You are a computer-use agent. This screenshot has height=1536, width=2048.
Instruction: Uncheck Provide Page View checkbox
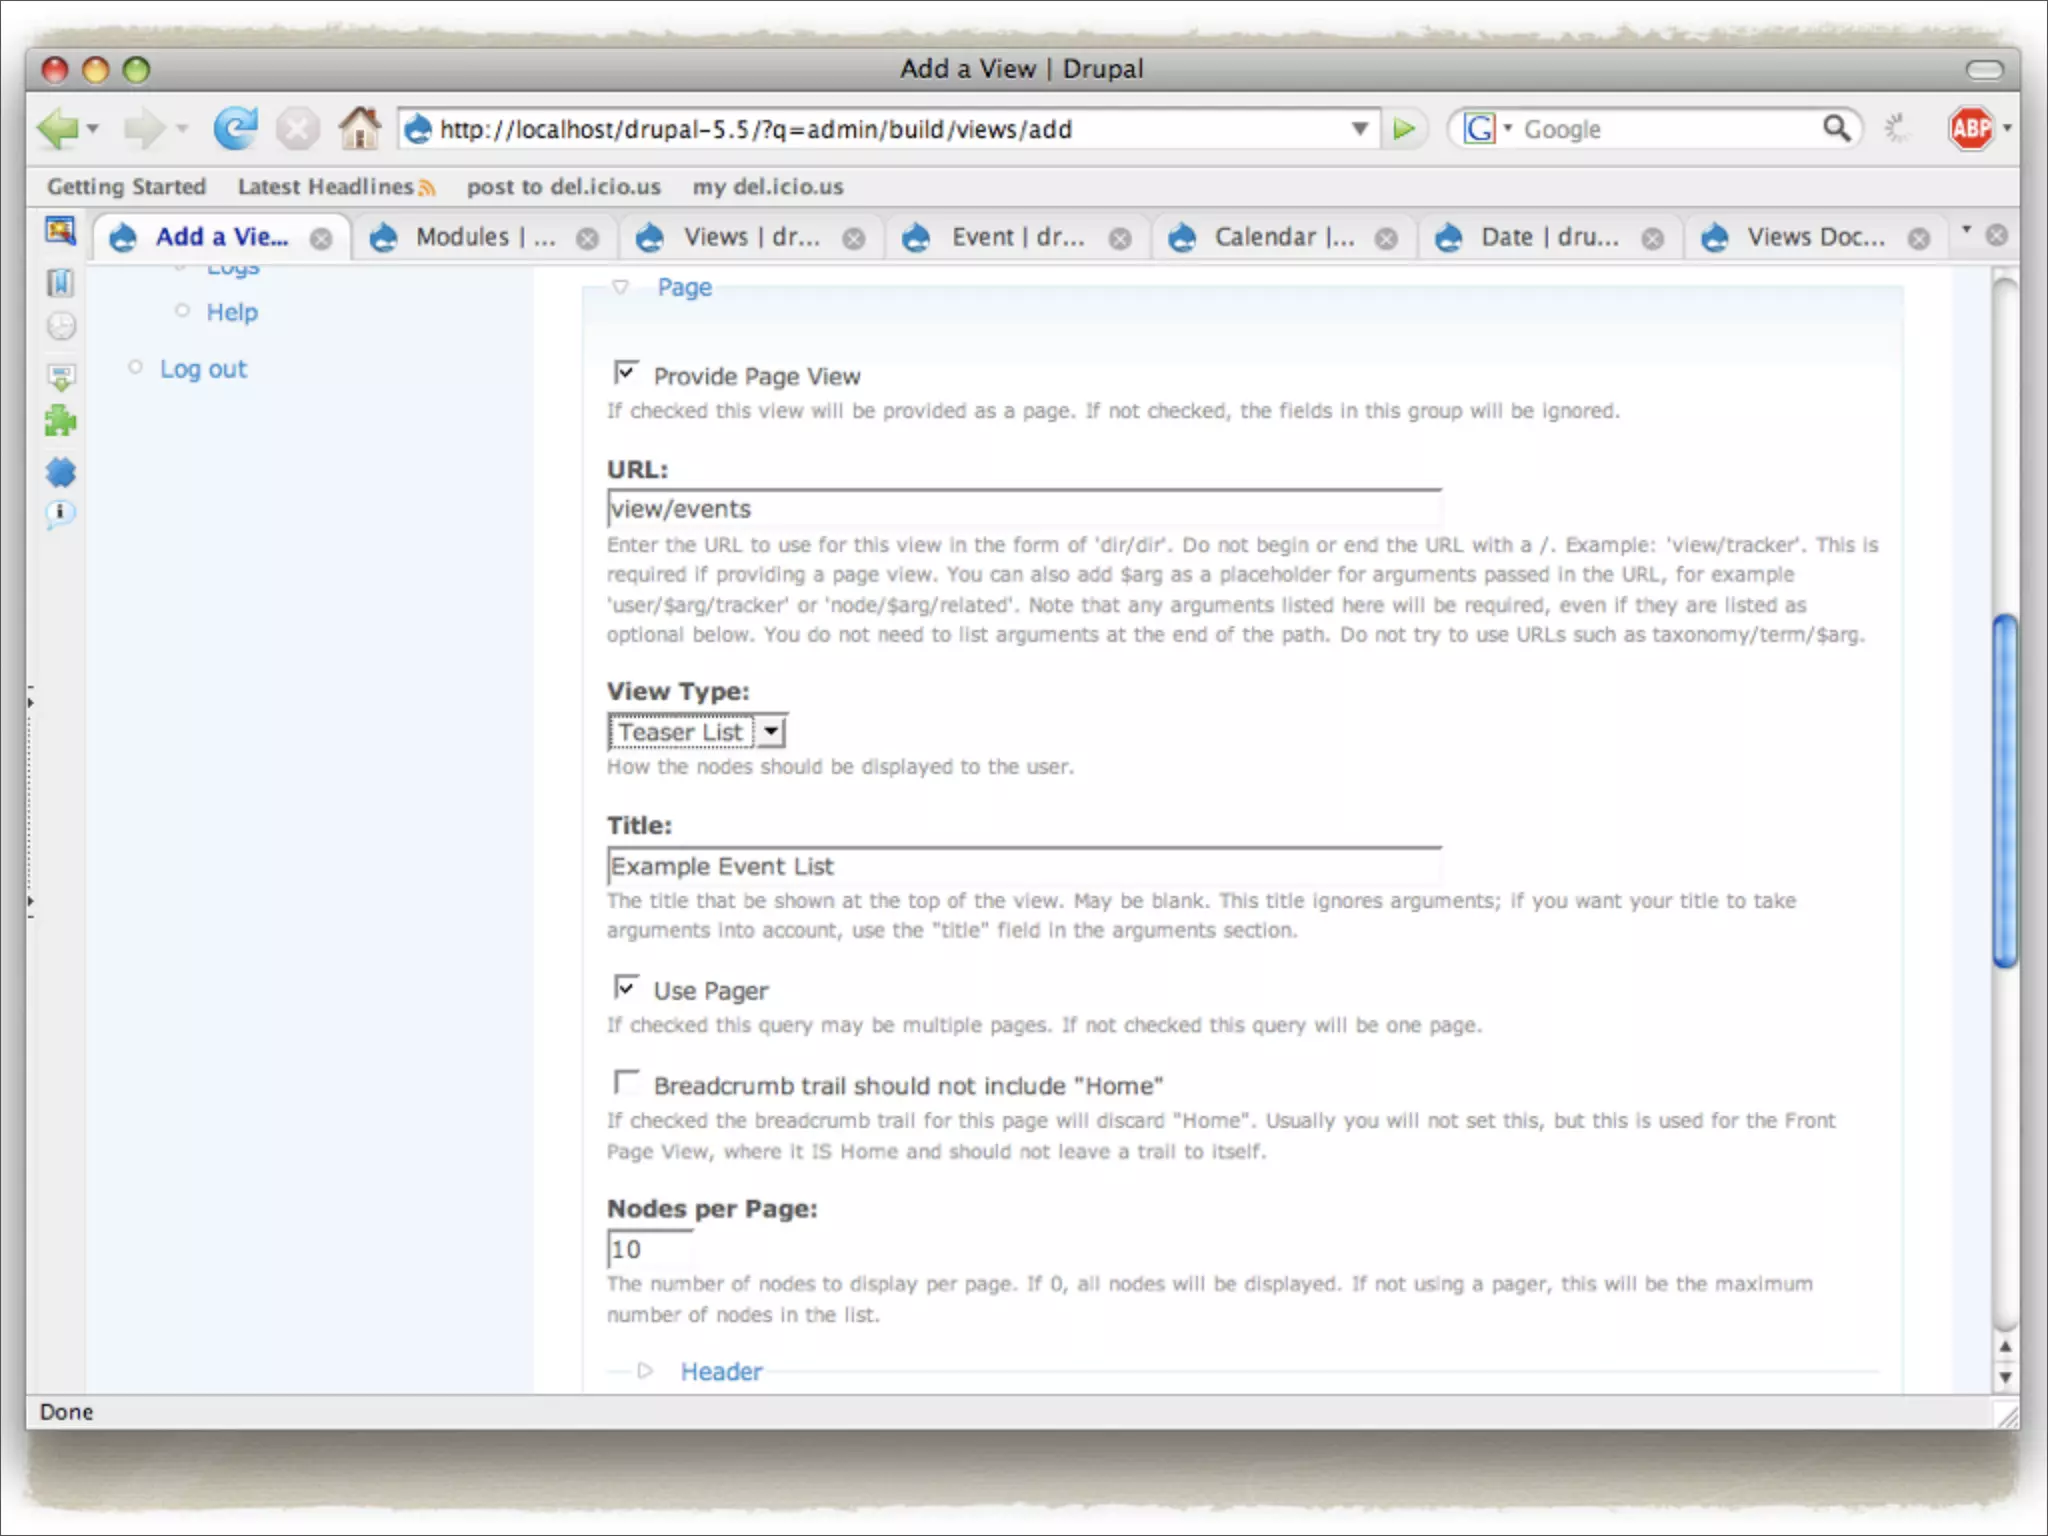(626, 374)
